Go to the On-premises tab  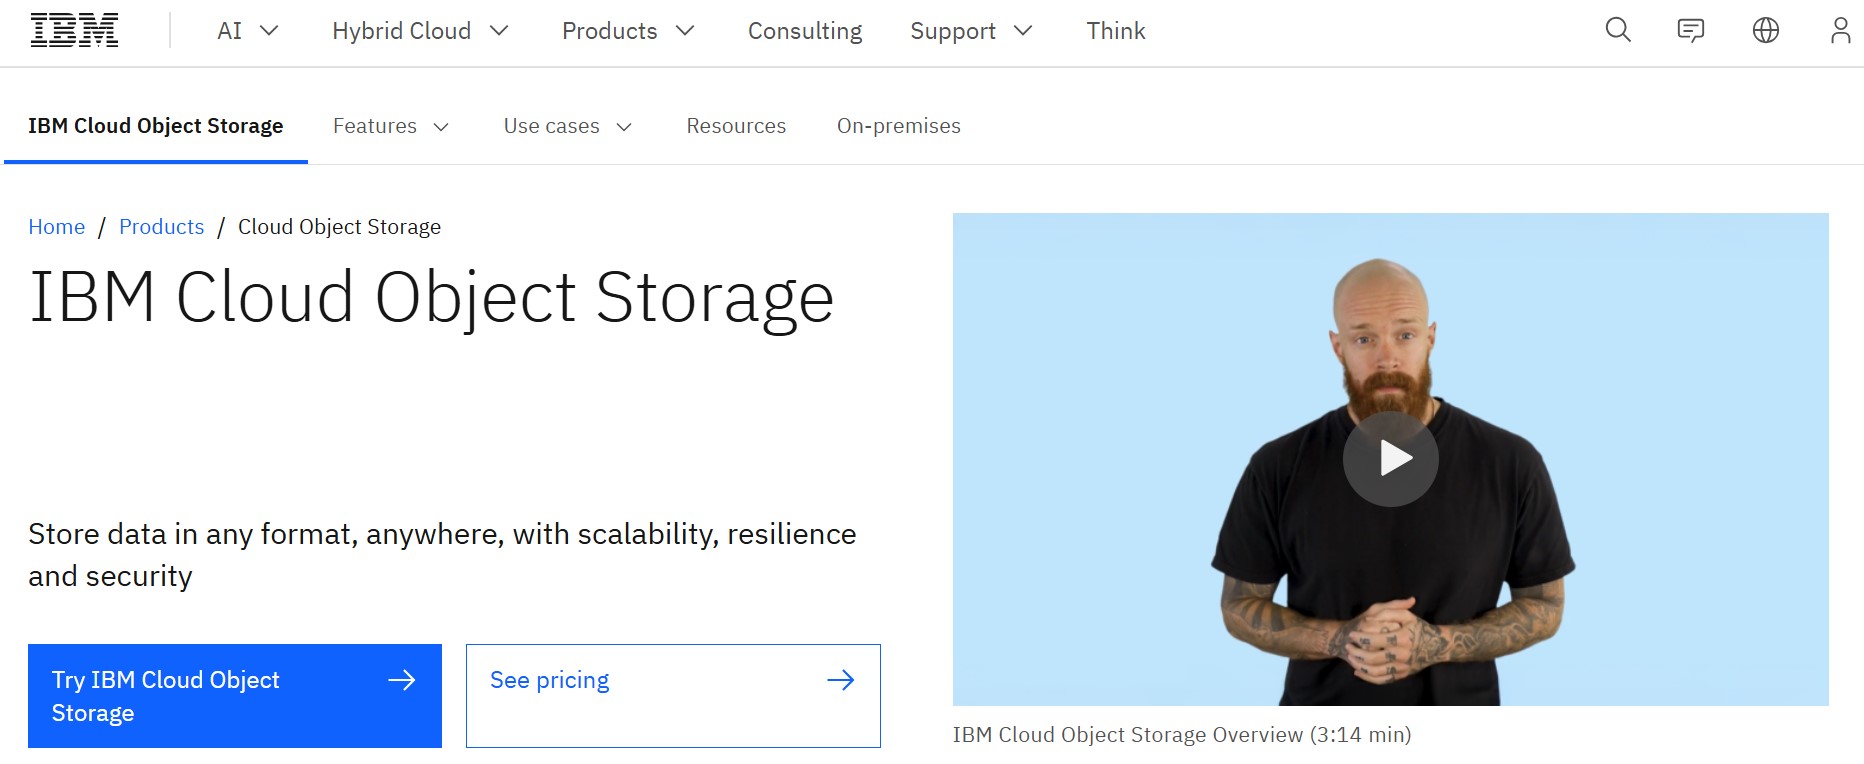pyautogui.click(x=899, y=126)
